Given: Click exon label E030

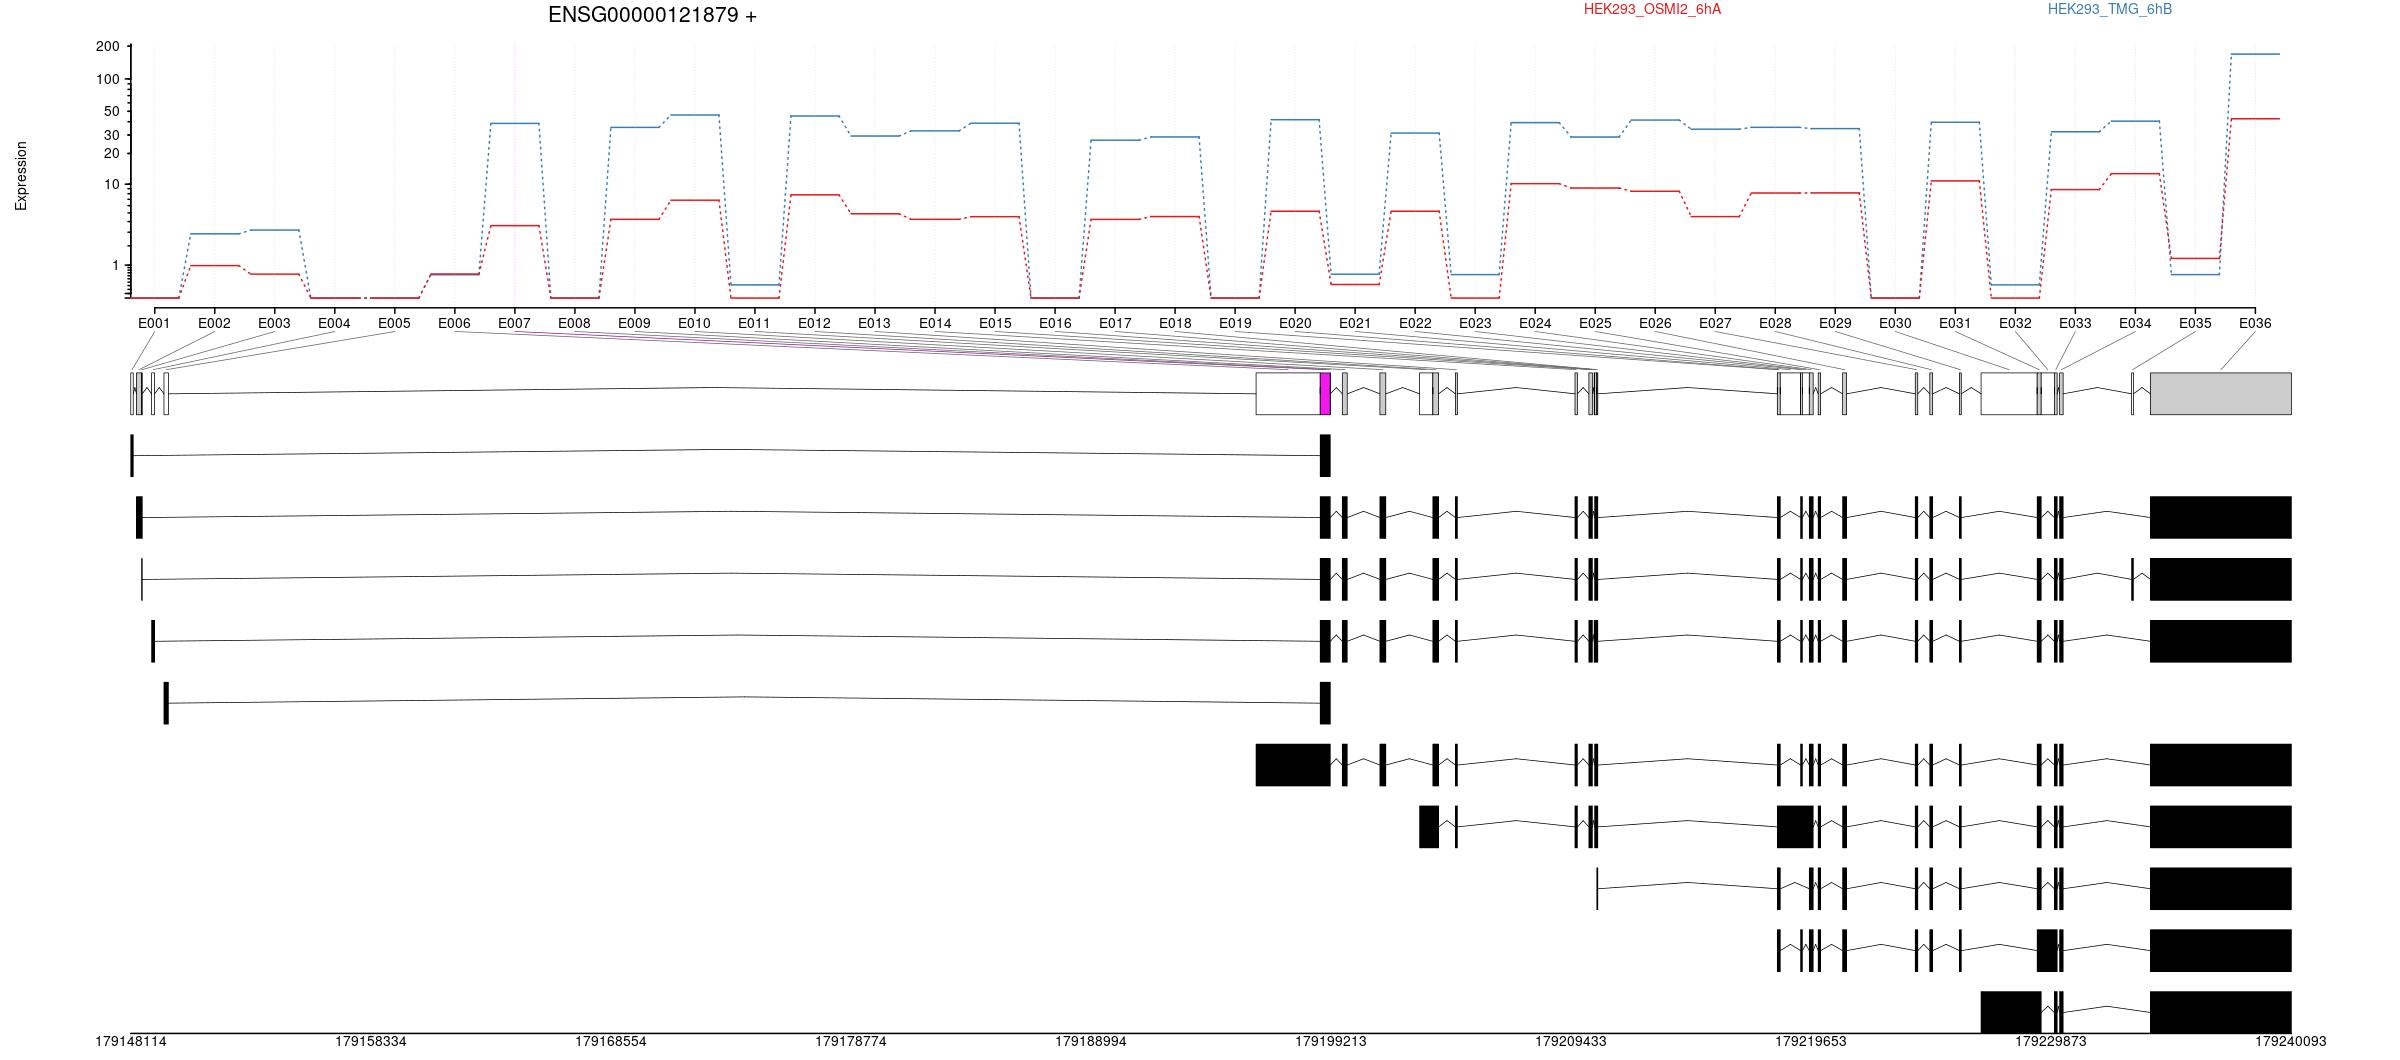Looking at the screenshot, I should click(1895, 323).
